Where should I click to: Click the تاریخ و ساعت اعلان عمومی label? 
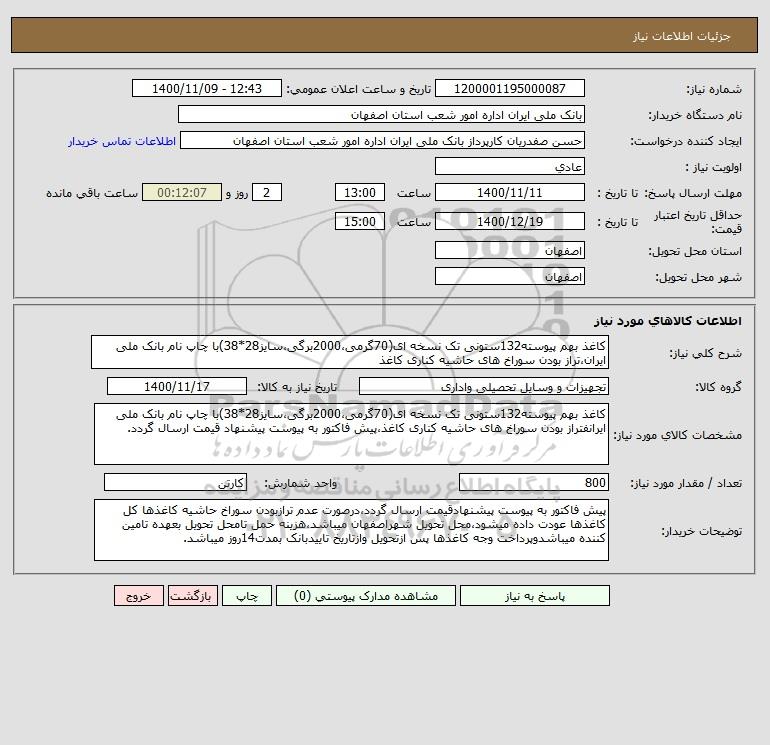tap(358, 89)
